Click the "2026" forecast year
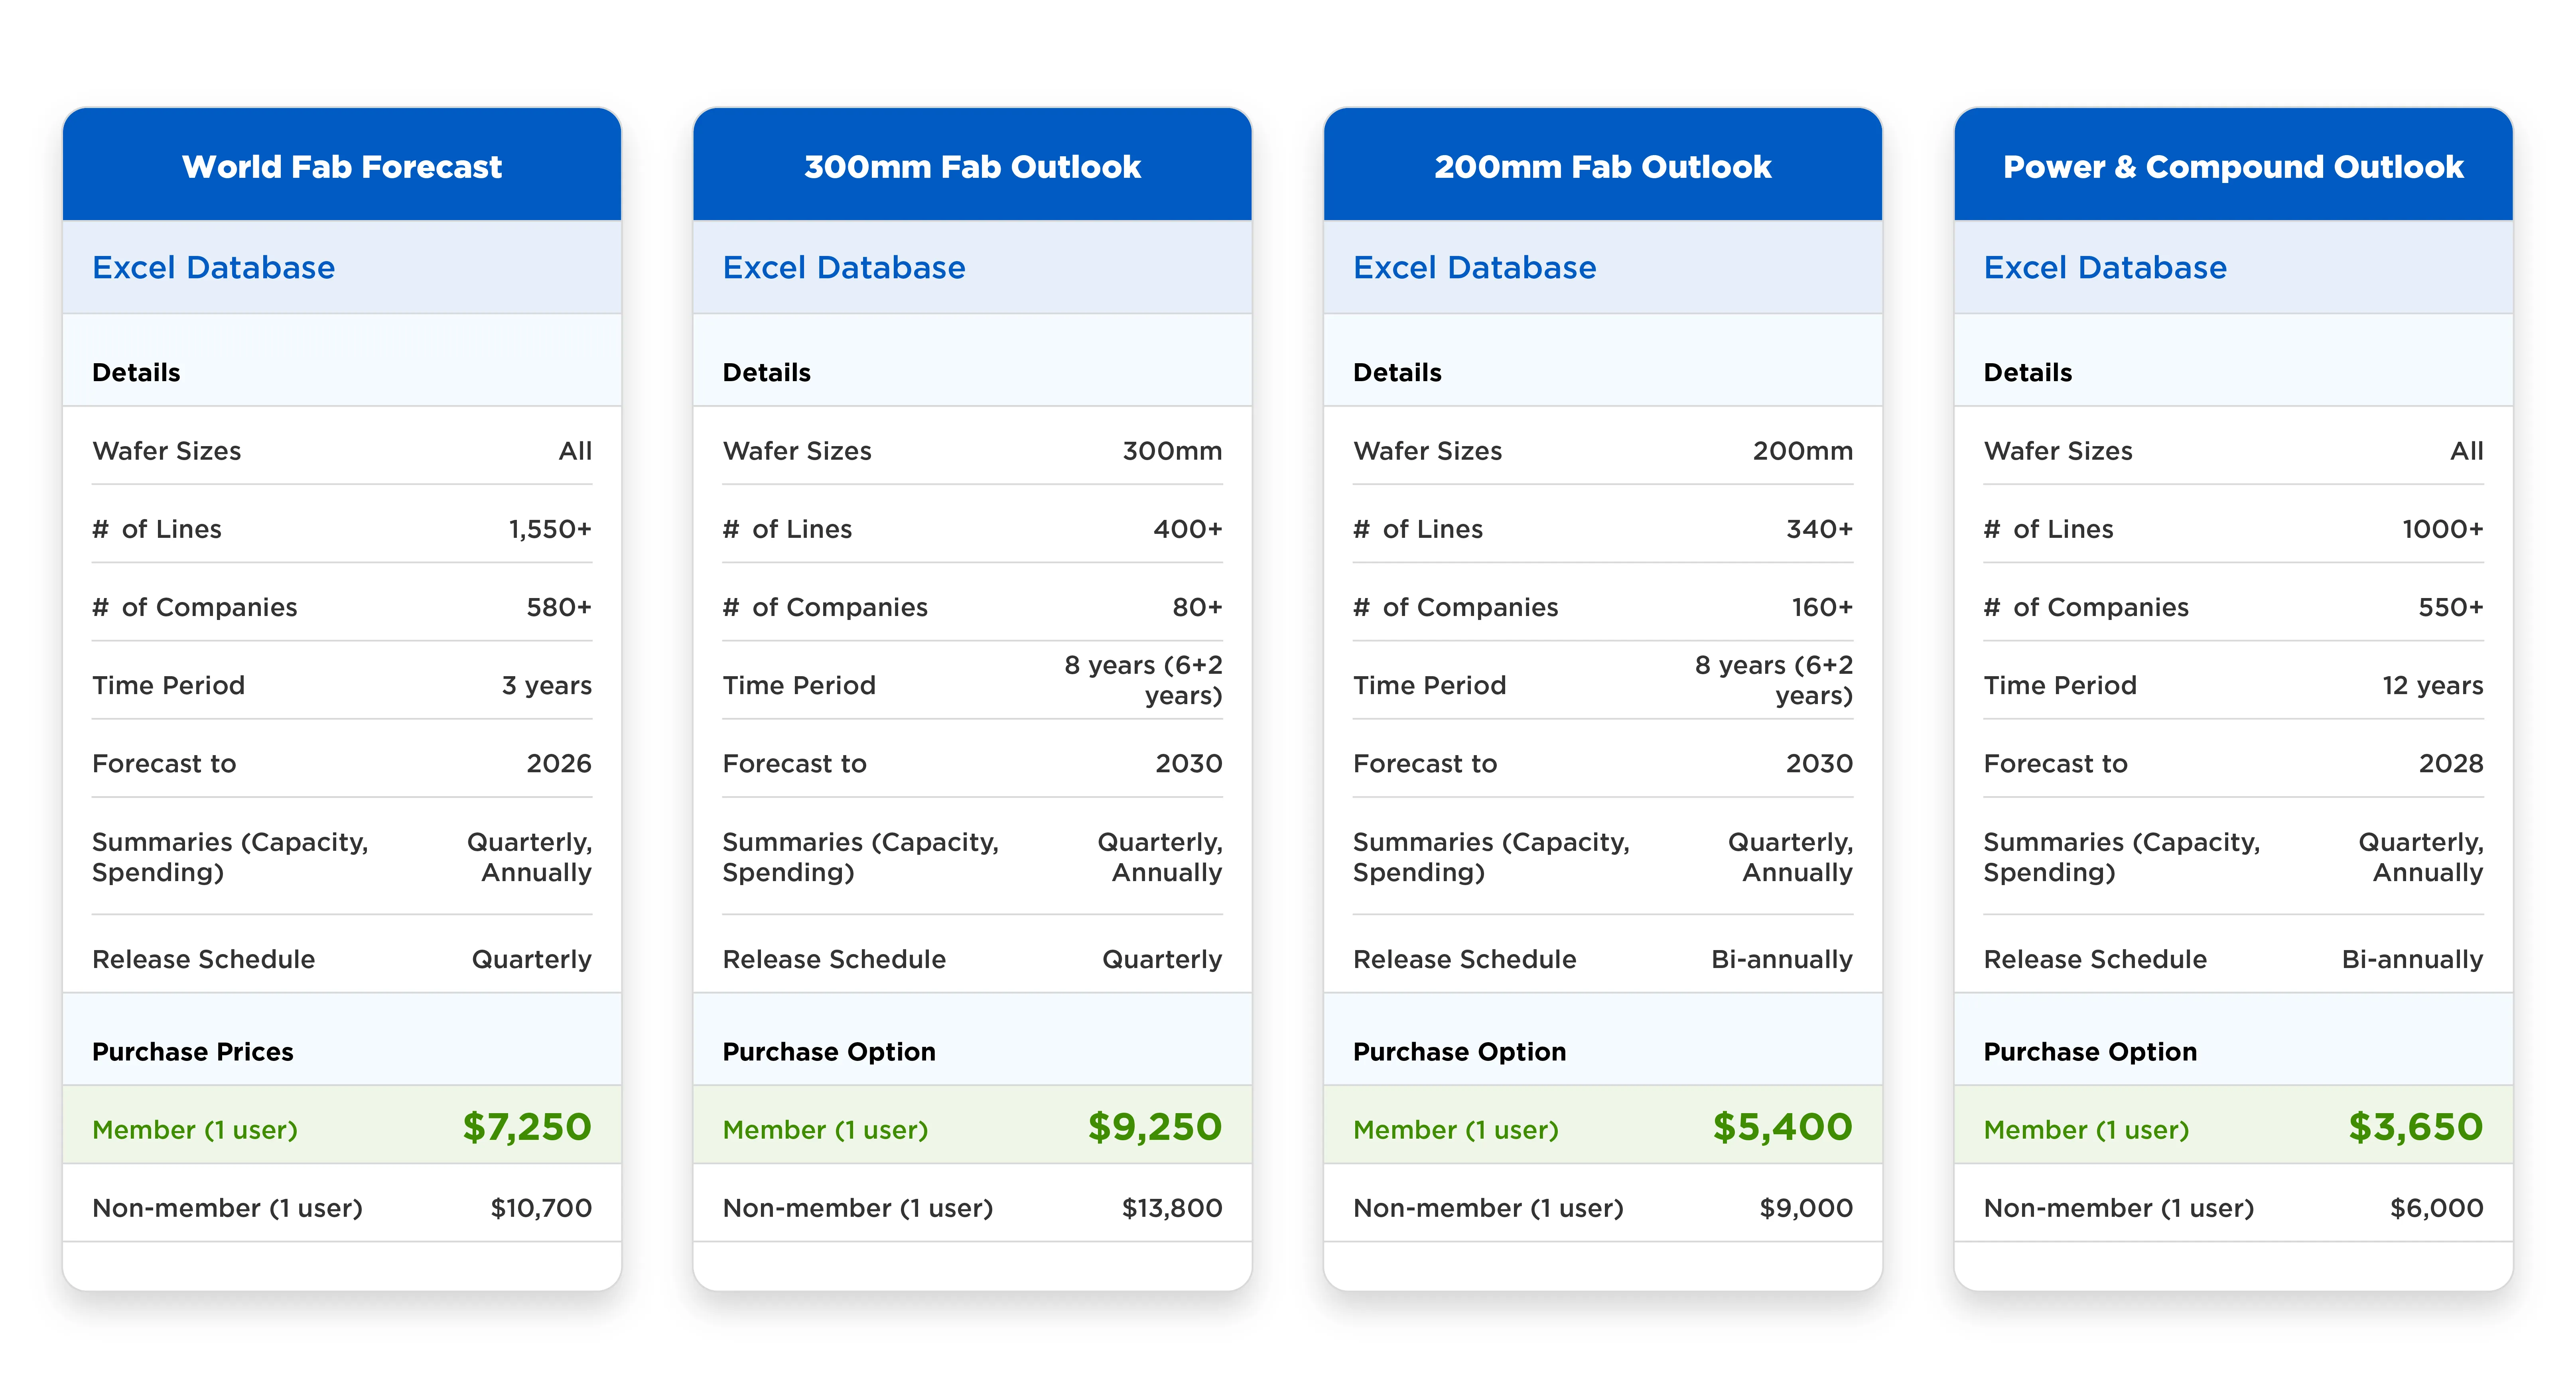The width and height of the screenshot is (2576, 1399). pyautogui.click(x=559, y=763)
